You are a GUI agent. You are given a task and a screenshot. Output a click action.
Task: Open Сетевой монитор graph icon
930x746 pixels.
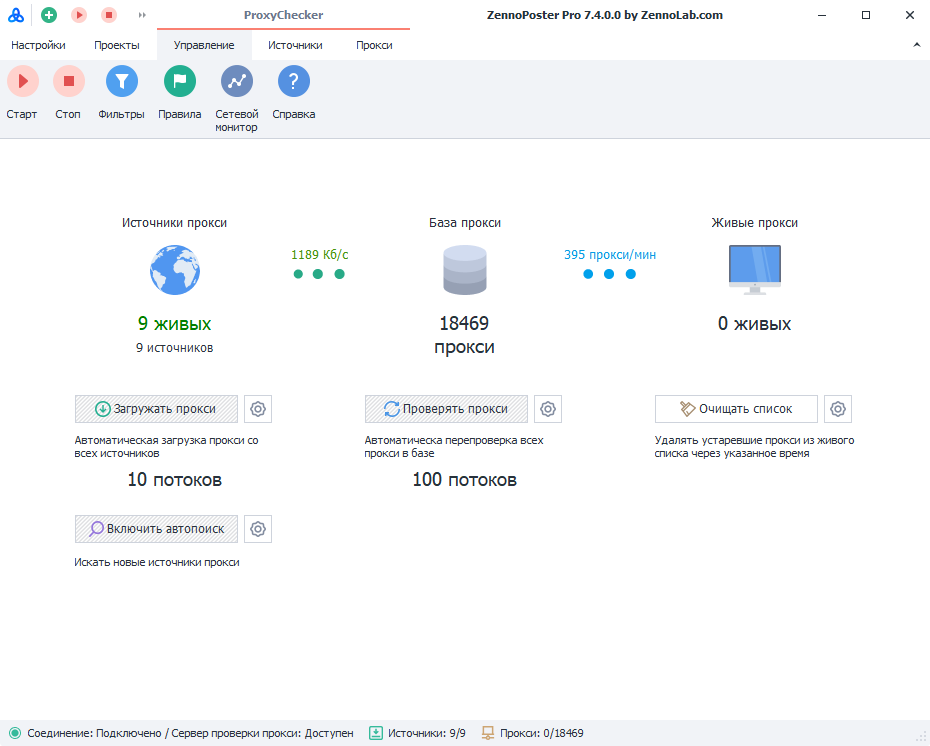[236, 81]
